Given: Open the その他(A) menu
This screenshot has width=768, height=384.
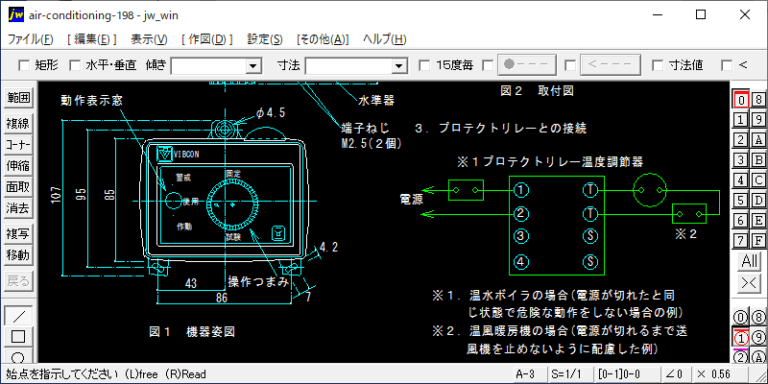Looking at the screenshot, I should 322,40.
